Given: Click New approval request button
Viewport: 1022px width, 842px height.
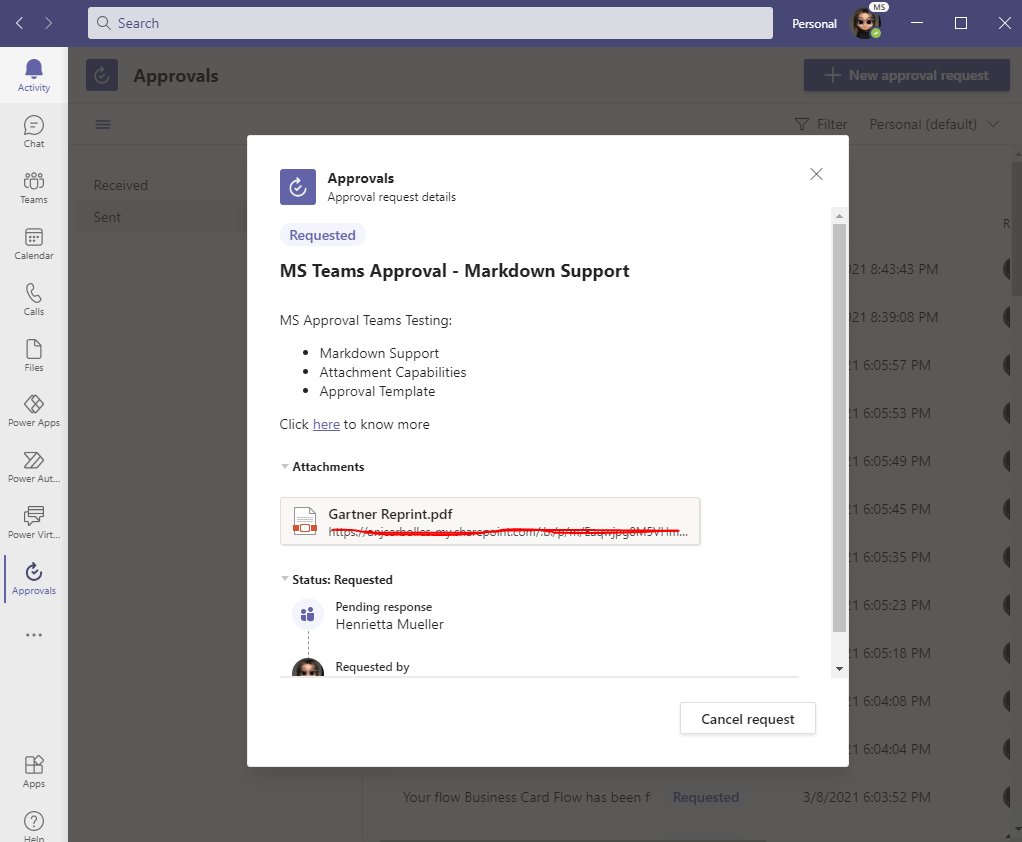Looking at the screenshot, I should pyautogui.click(x=907, y=76).
